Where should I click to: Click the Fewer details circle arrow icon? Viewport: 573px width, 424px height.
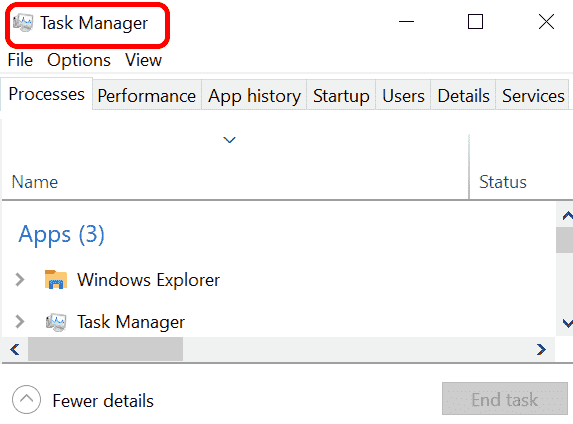tap(26, 400)
